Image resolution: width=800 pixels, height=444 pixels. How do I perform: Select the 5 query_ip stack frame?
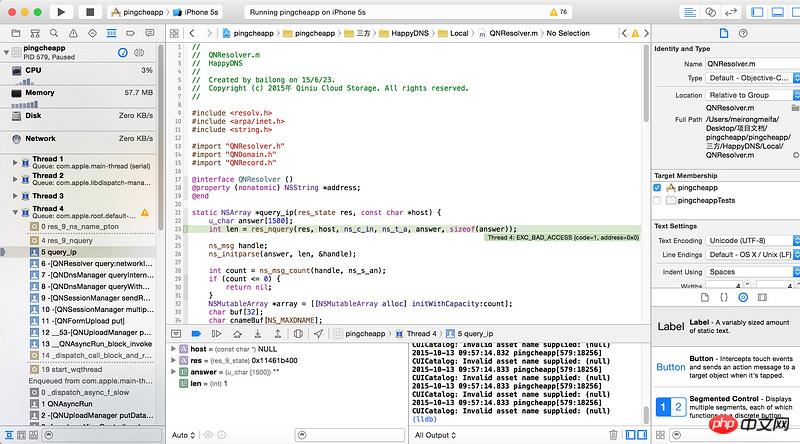58,252
